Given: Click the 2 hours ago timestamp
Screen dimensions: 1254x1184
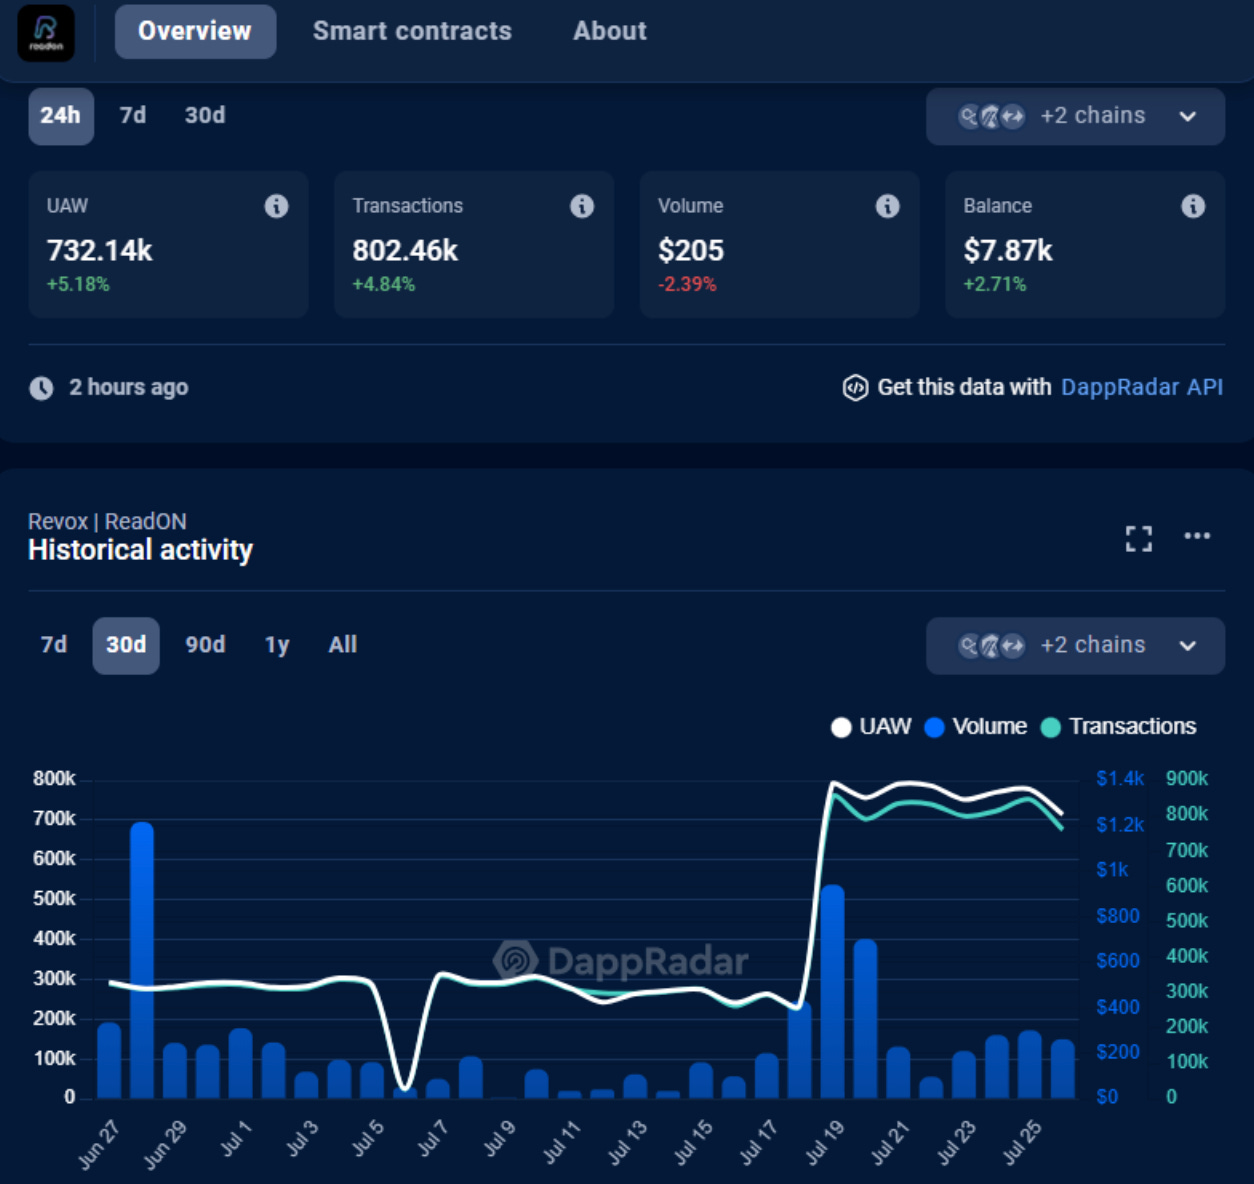Looking at the screenshot, I should (x=128, y=388).
